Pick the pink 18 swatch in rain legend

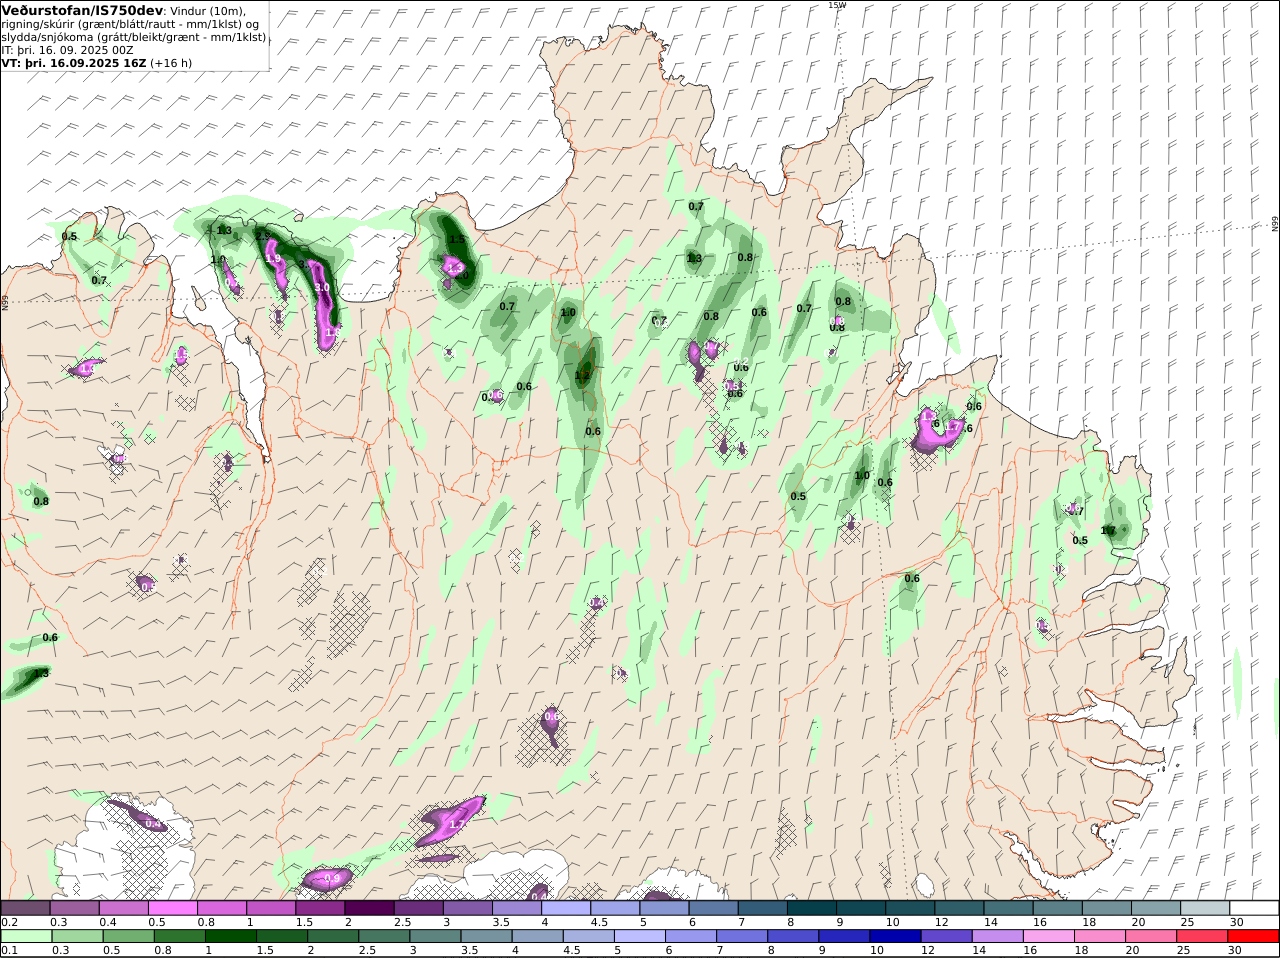tap(1100, 936)
